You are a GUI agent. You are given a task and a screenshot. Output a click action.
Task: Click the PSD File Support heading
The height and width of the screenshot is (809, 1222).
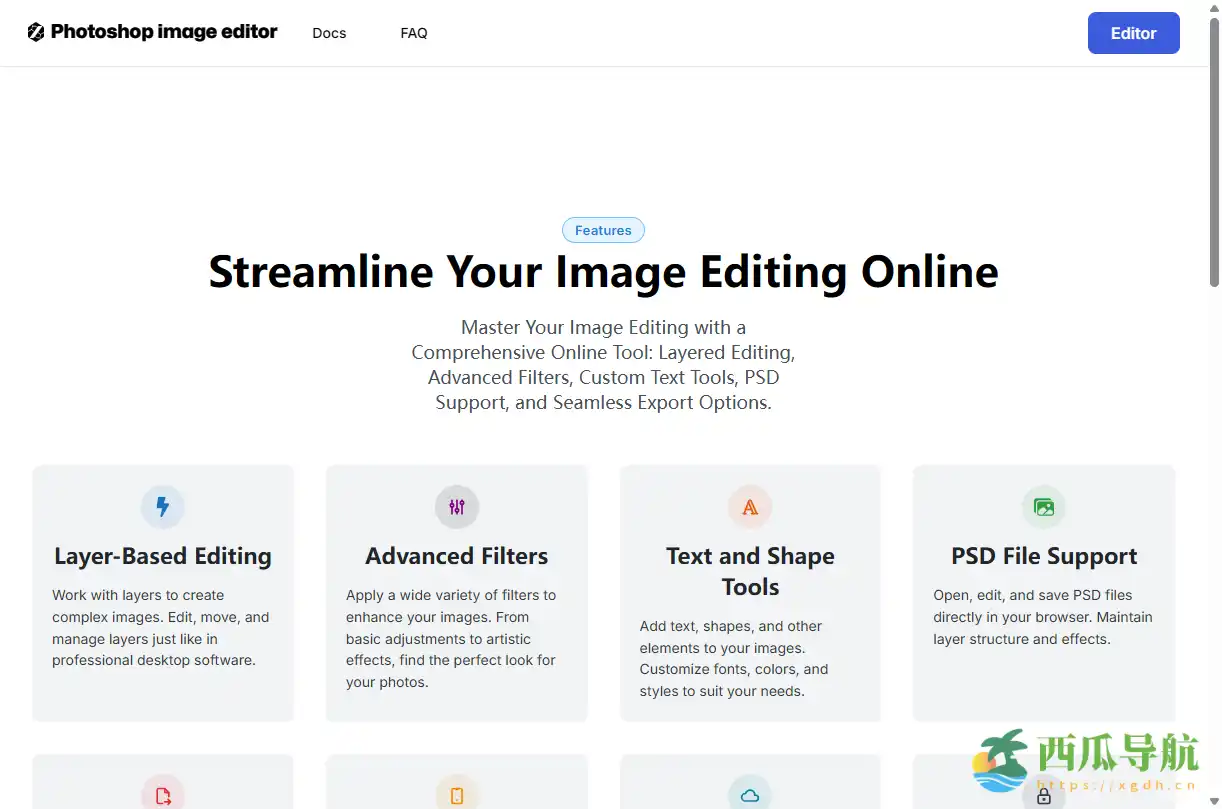click(x=1044, y=556)
